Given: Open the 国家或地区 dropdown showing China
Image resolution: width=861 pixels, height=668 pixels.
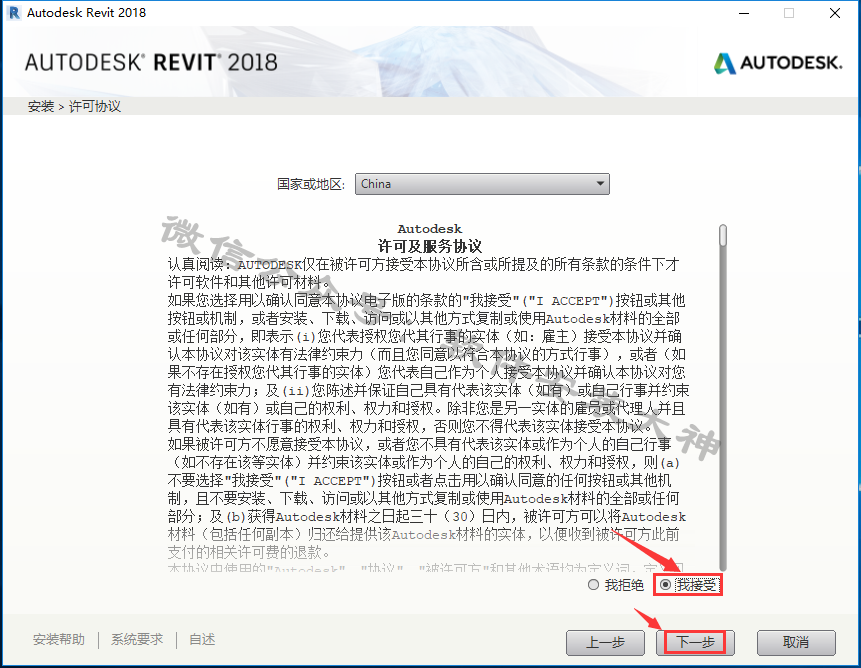Looking at the screenshot, I should 482,184.
